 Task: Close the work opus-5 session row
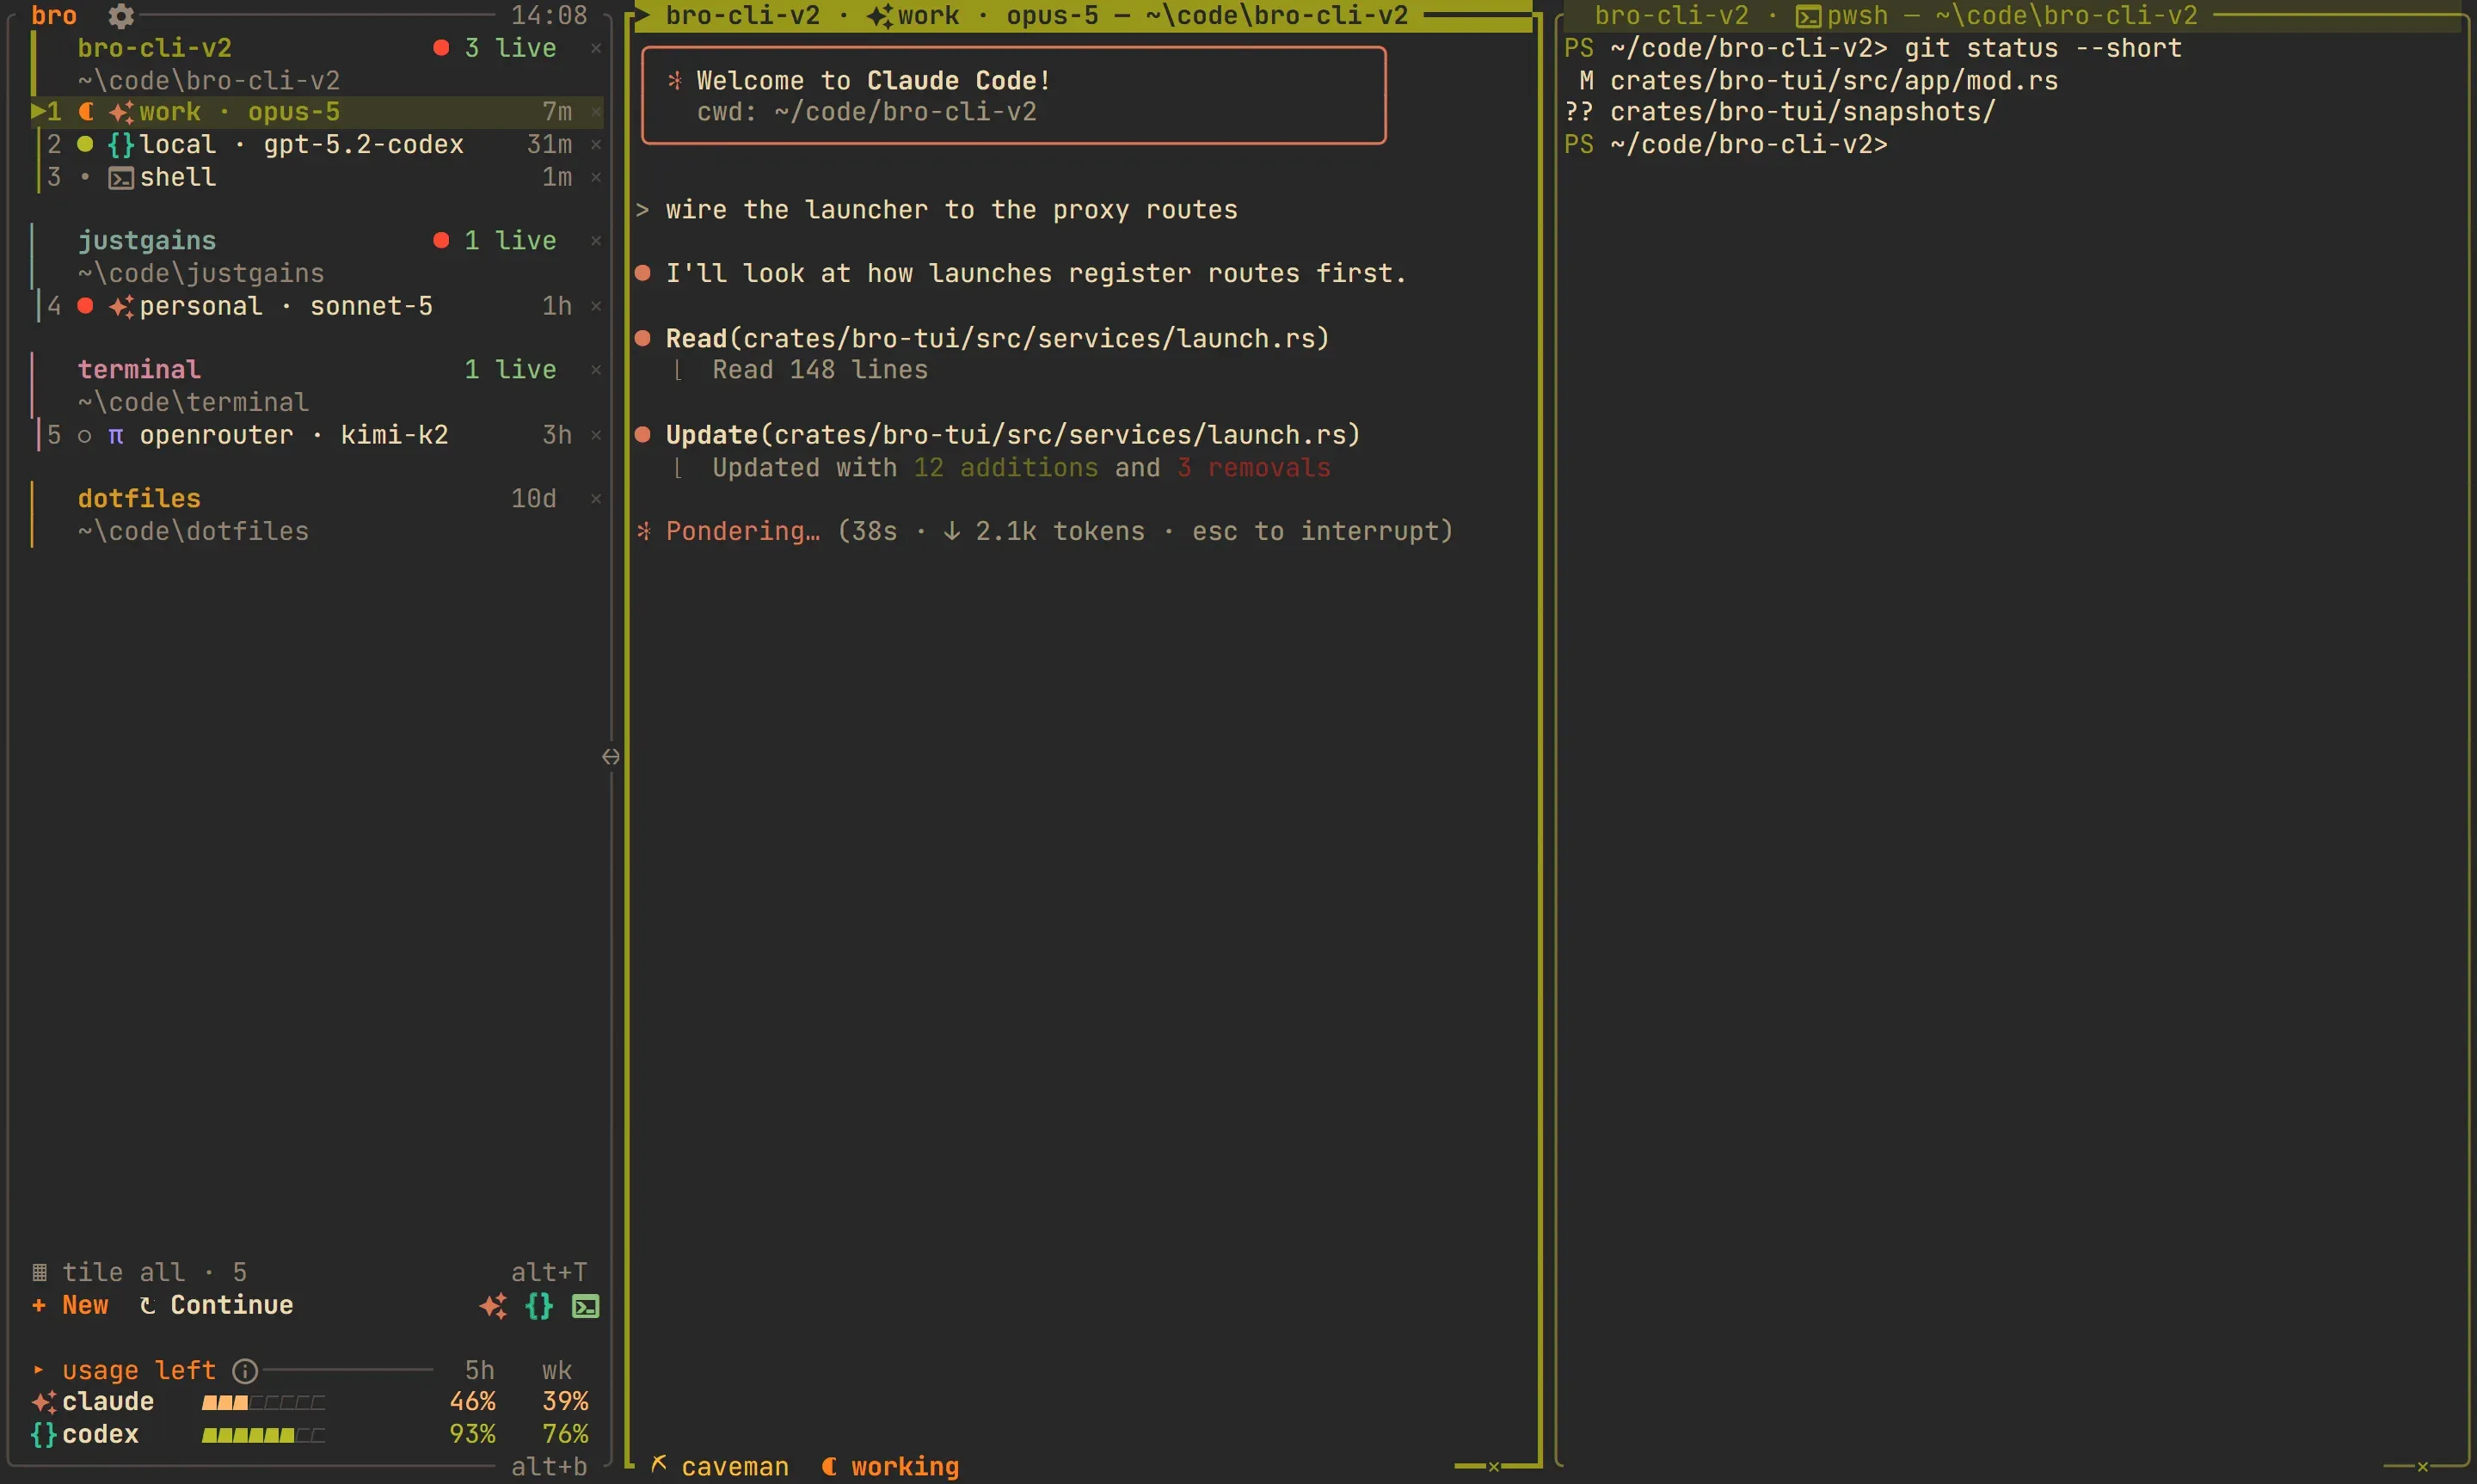(596, 112)
